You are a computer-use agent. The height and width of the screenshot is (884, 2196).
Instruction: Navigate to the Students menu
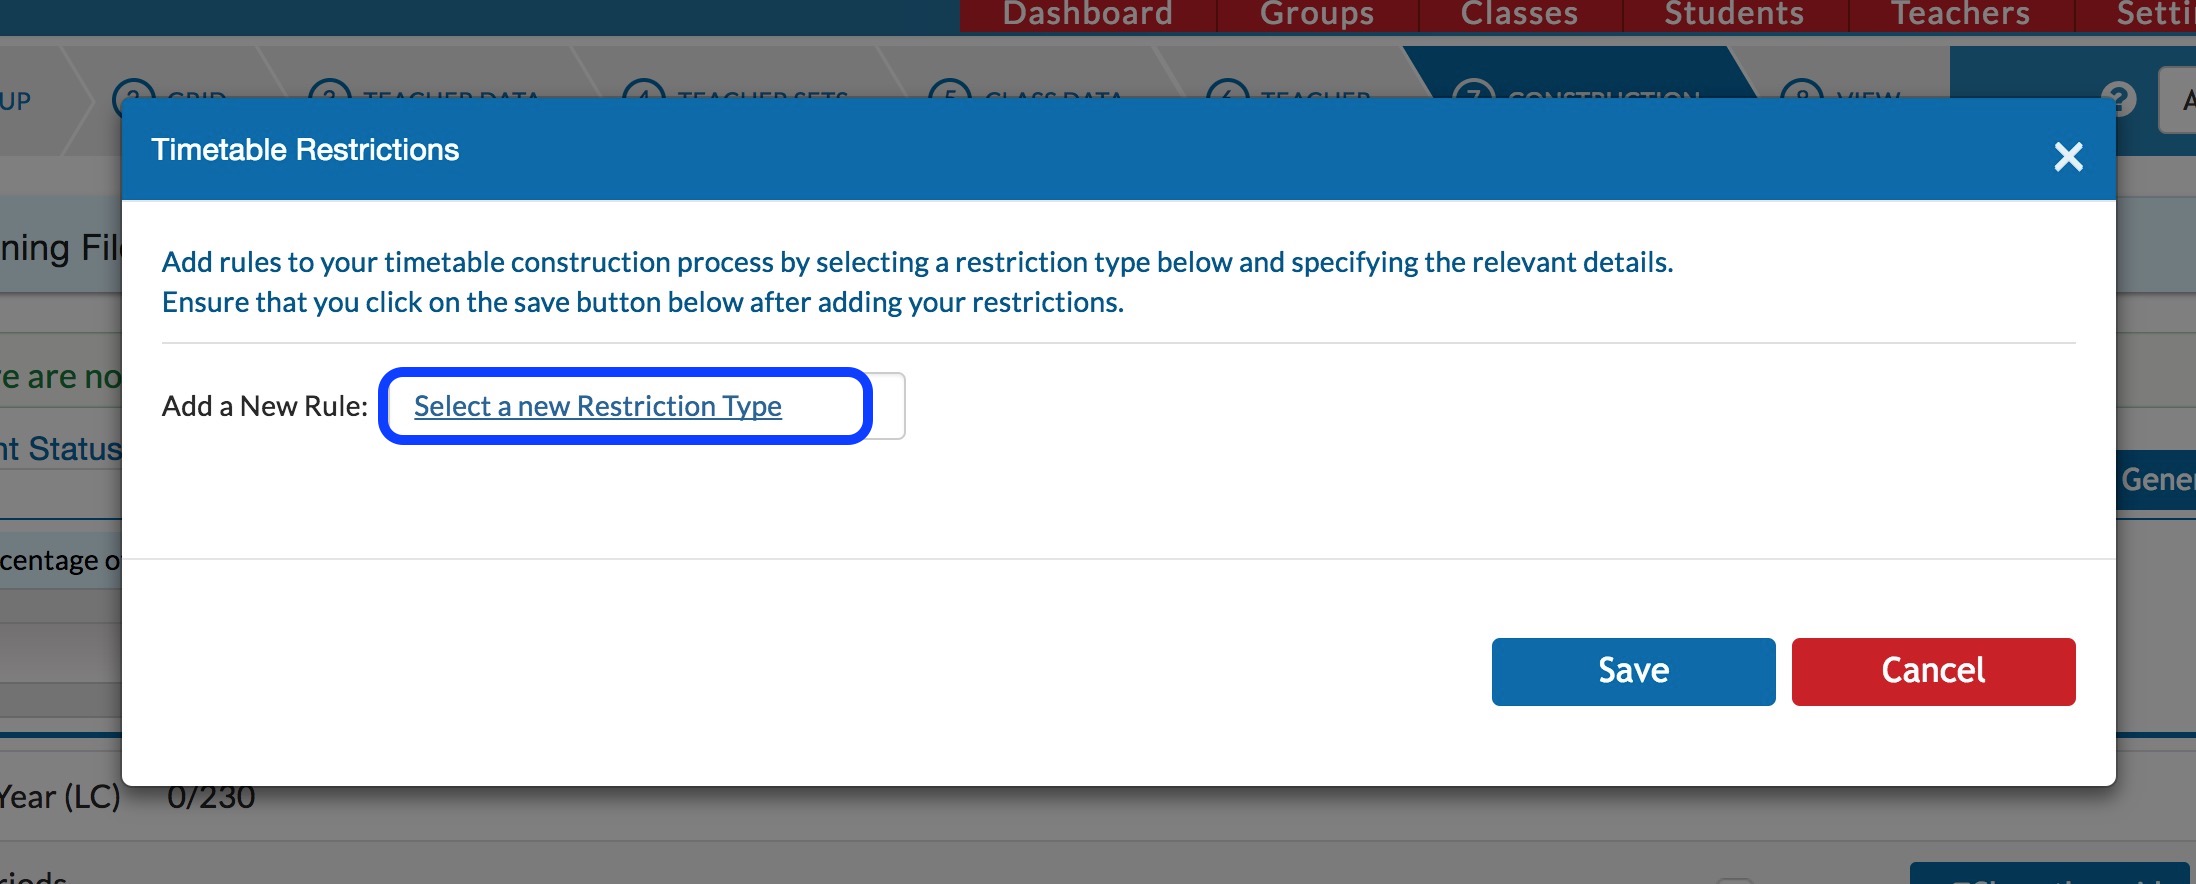[x=1735, y=14]
